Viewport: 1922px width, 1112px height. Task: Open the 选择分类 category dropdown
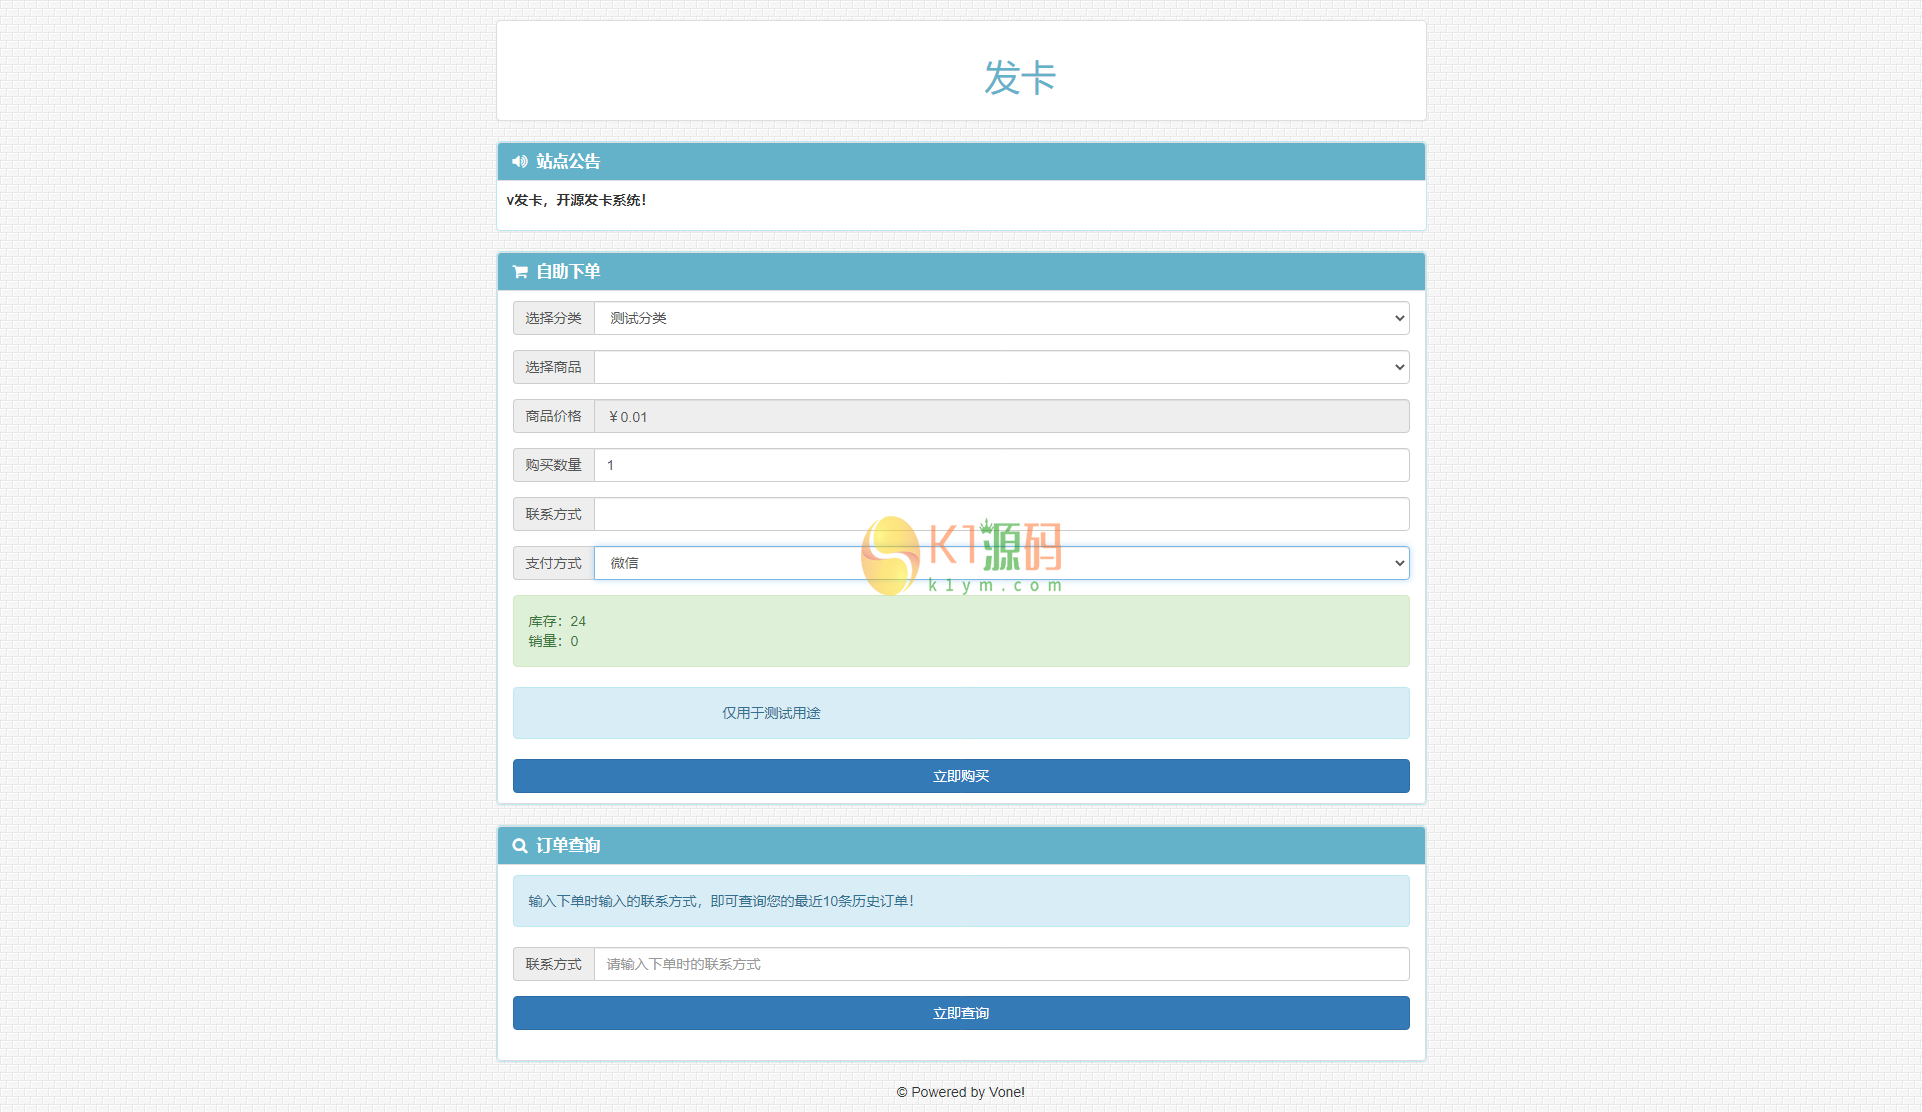[1000, 318]
